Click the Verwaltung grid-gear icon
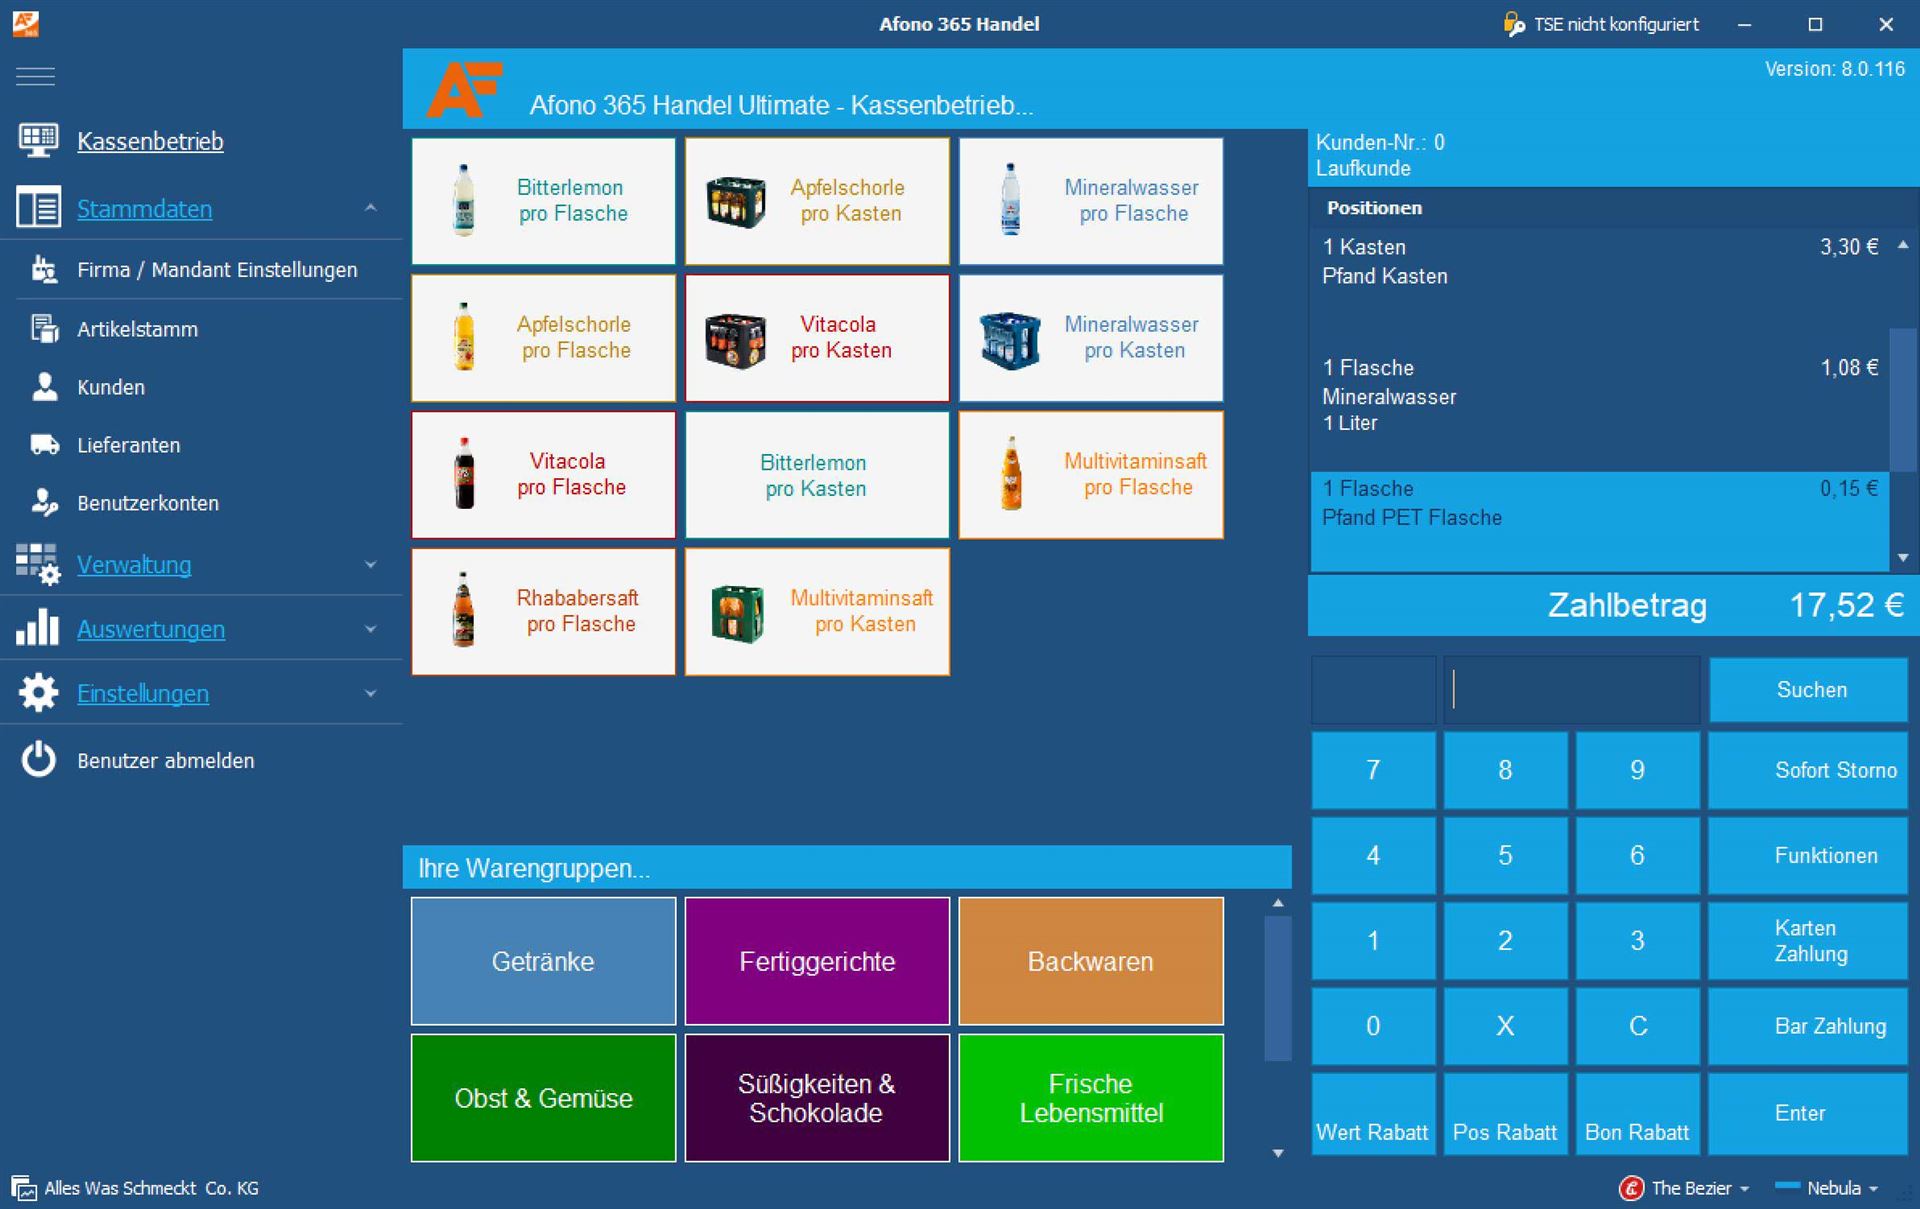Screen dimensions: 1920x1209 pos(38,564)
